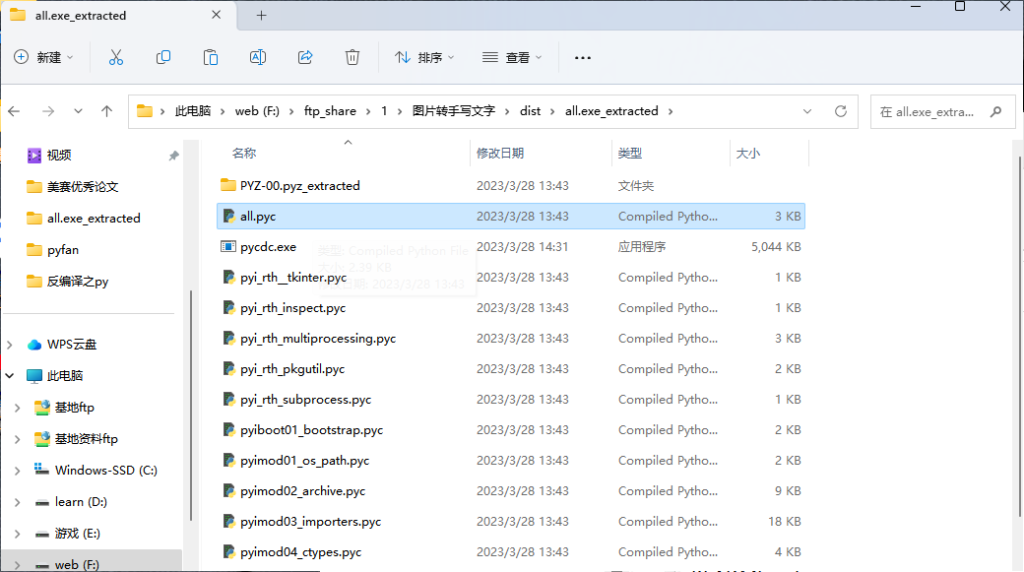Sort by 修改日期 column header
1024x572 pixels.
pyautogui.click(x=500, y=154)
